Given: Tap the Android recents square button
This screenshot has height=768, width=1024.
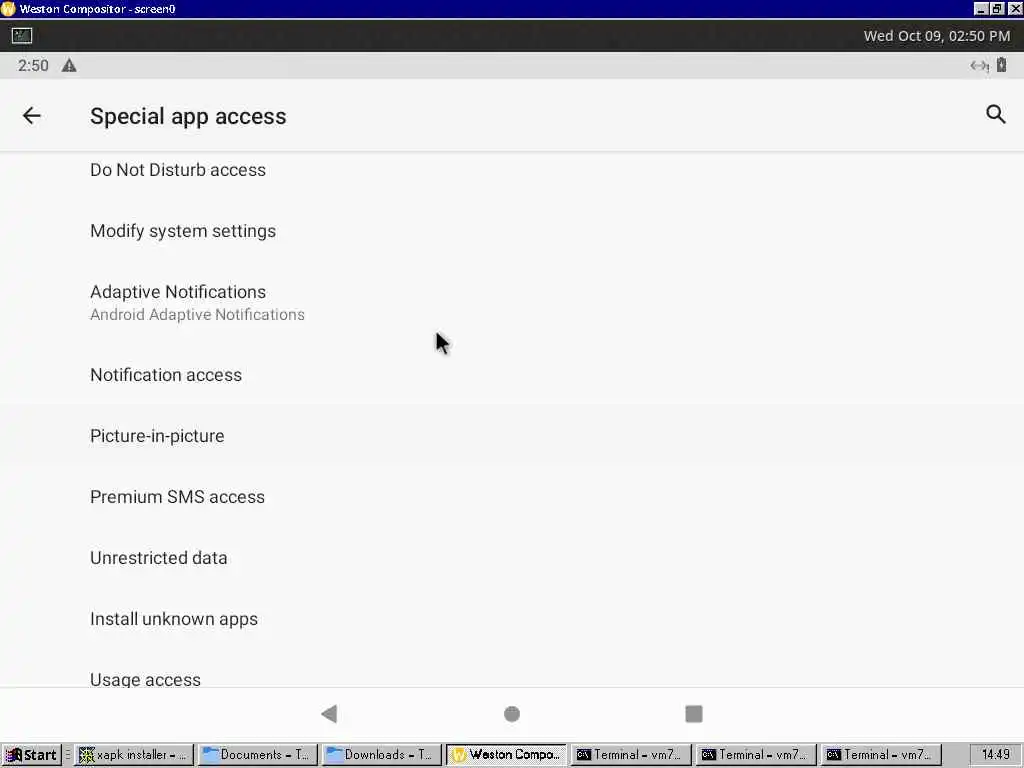Looking at the screenshot, I should click(x=694, y=714).
